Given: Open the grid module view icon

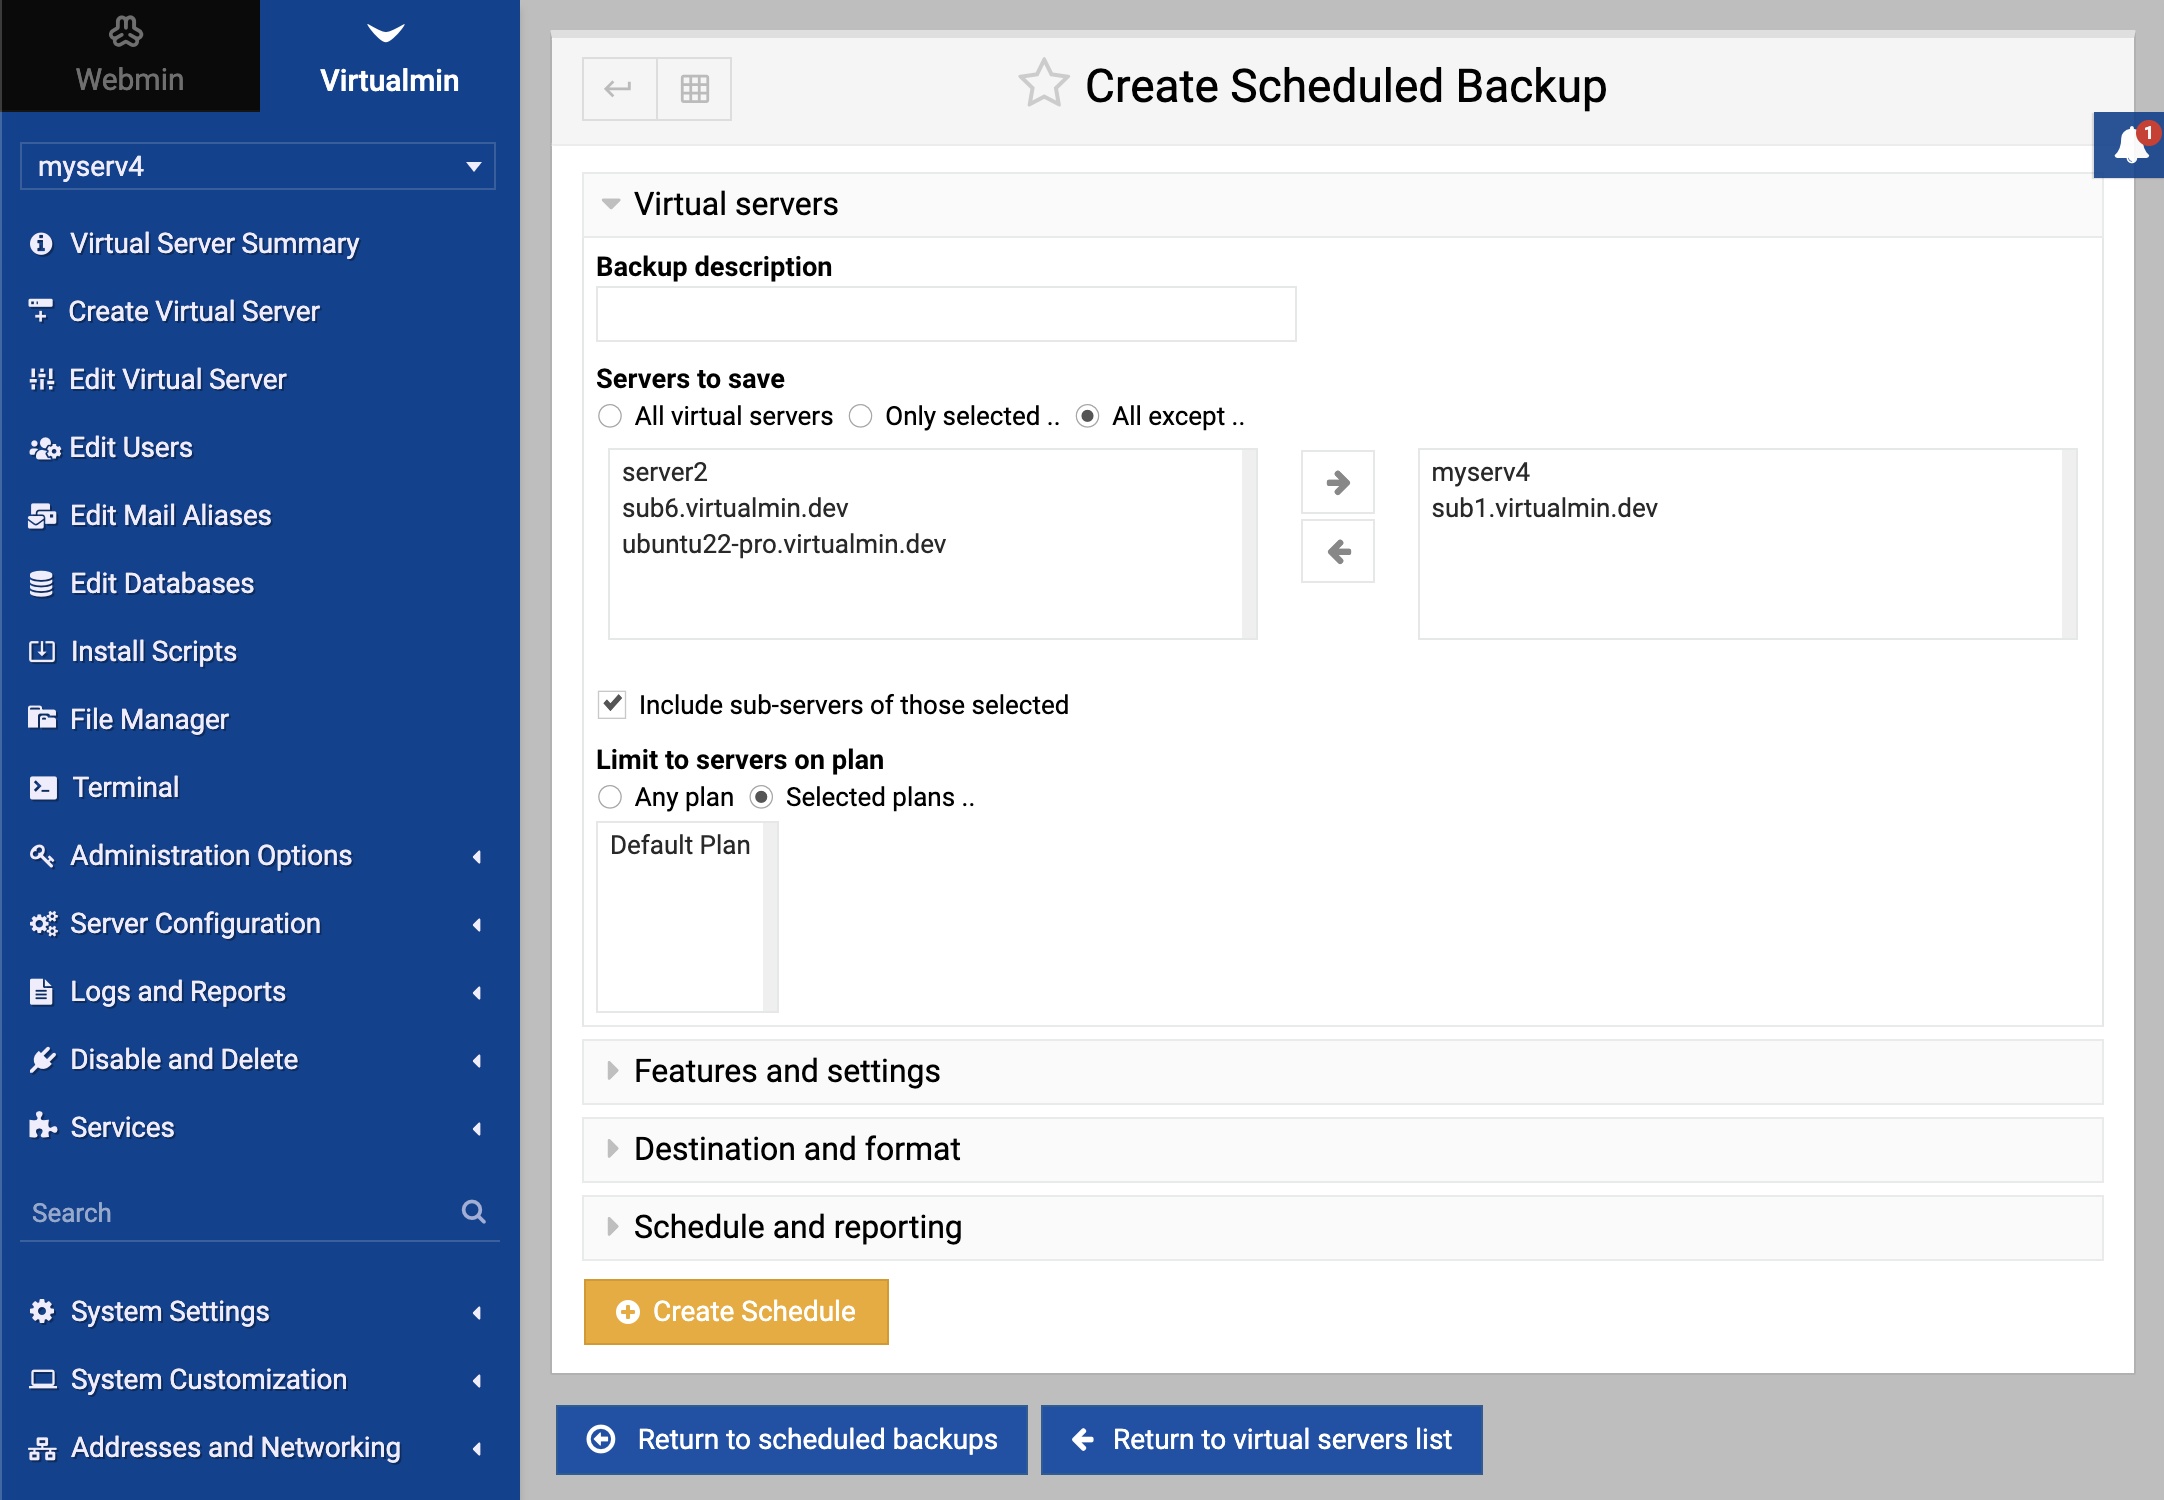Looking at the screenshot, I should pyautogui.click(x=694, y=88).
